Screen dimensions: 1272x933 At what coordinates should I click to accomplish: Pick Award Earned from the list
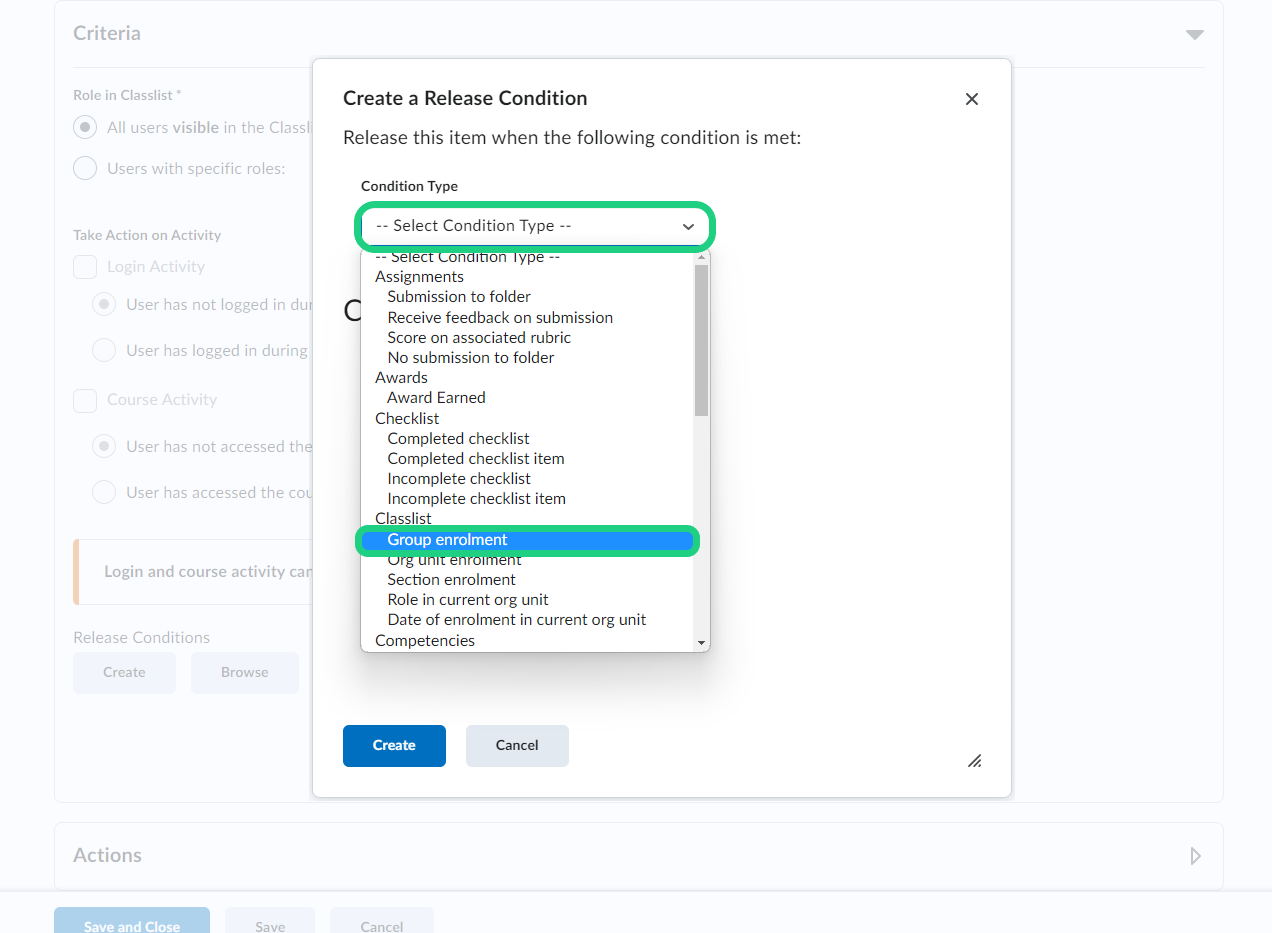[x=436, y=398]
